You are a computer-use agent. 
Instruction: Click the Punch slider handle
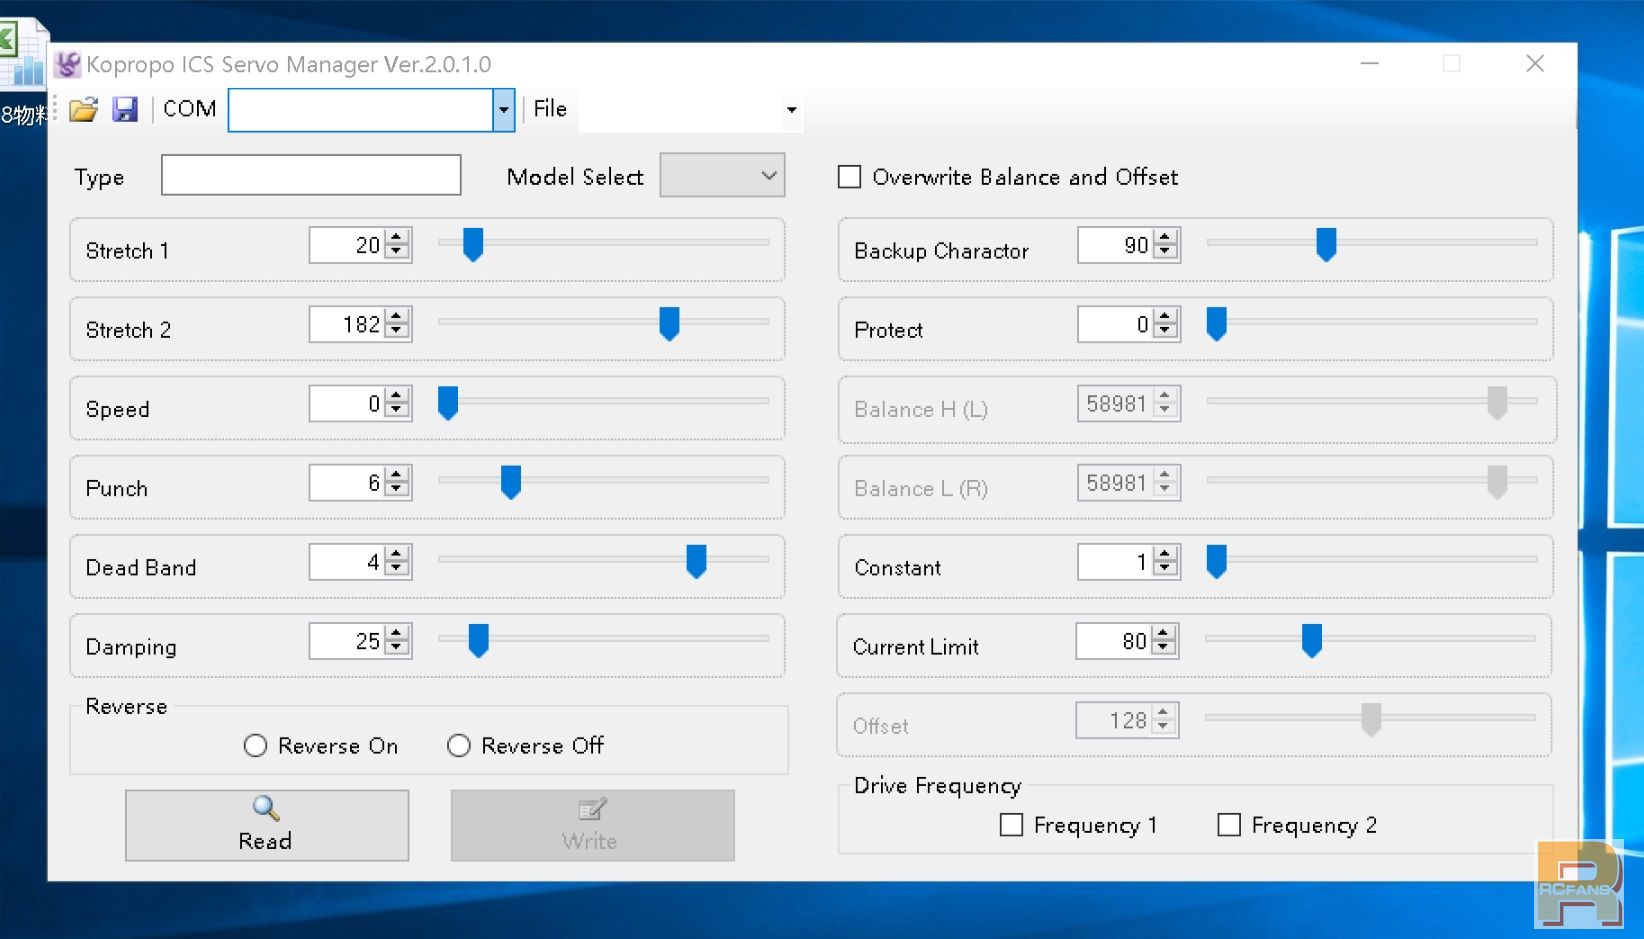click(511, 481)
